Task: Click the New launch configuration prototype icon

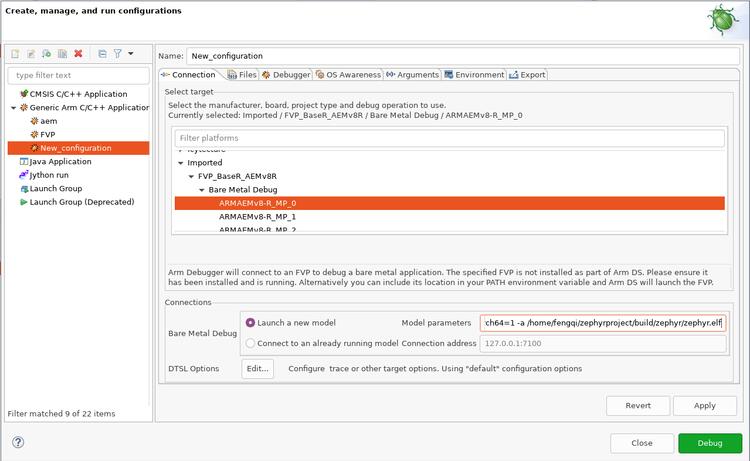Action: [x=32, y=53]
